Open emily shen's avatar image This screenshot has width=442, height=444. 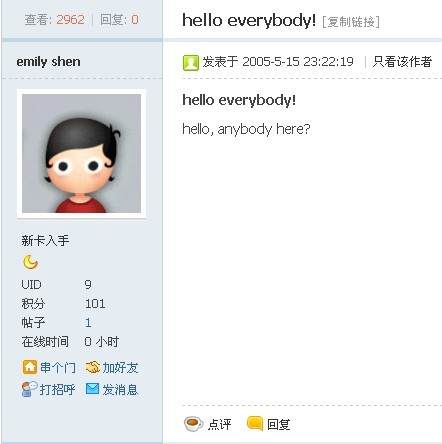(x=81, y=153)
